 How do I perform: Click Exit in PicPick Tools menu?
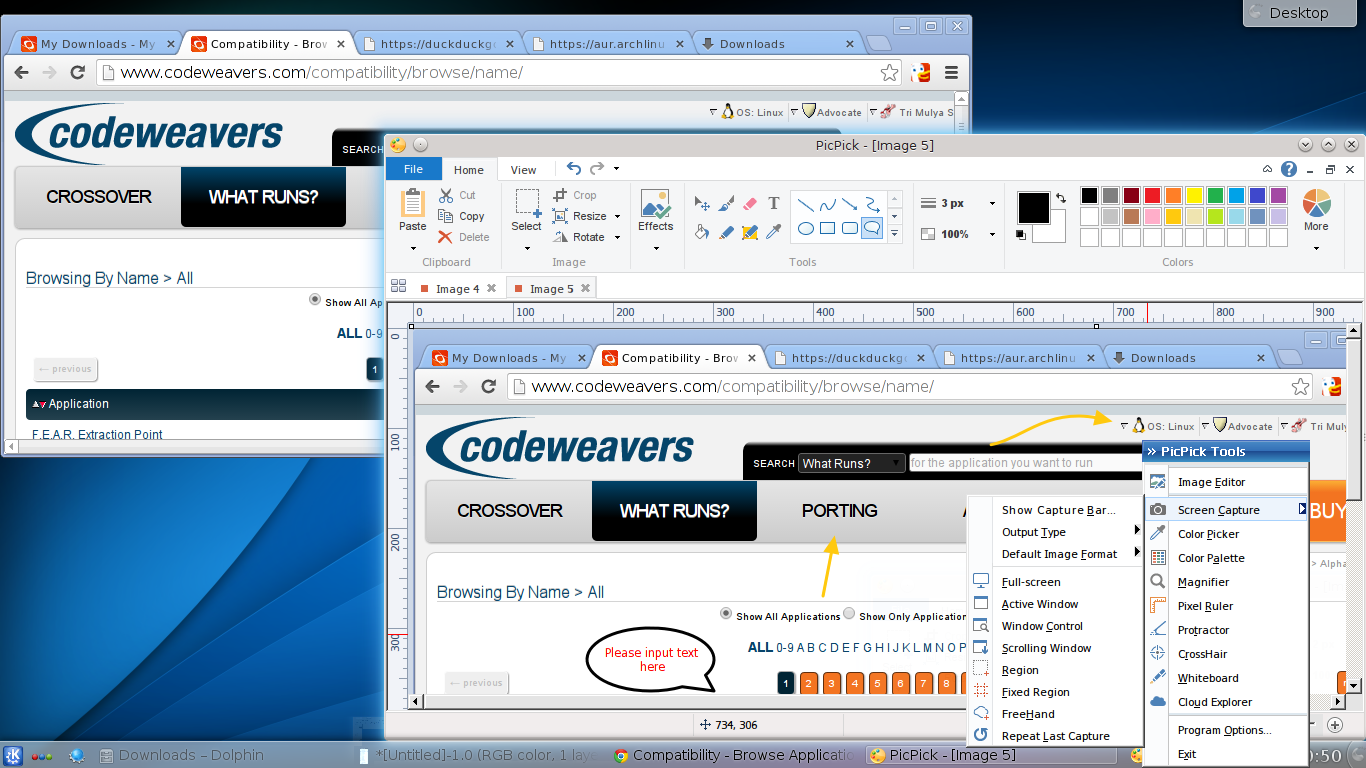pyautogui.click(x=1226, y=754)
